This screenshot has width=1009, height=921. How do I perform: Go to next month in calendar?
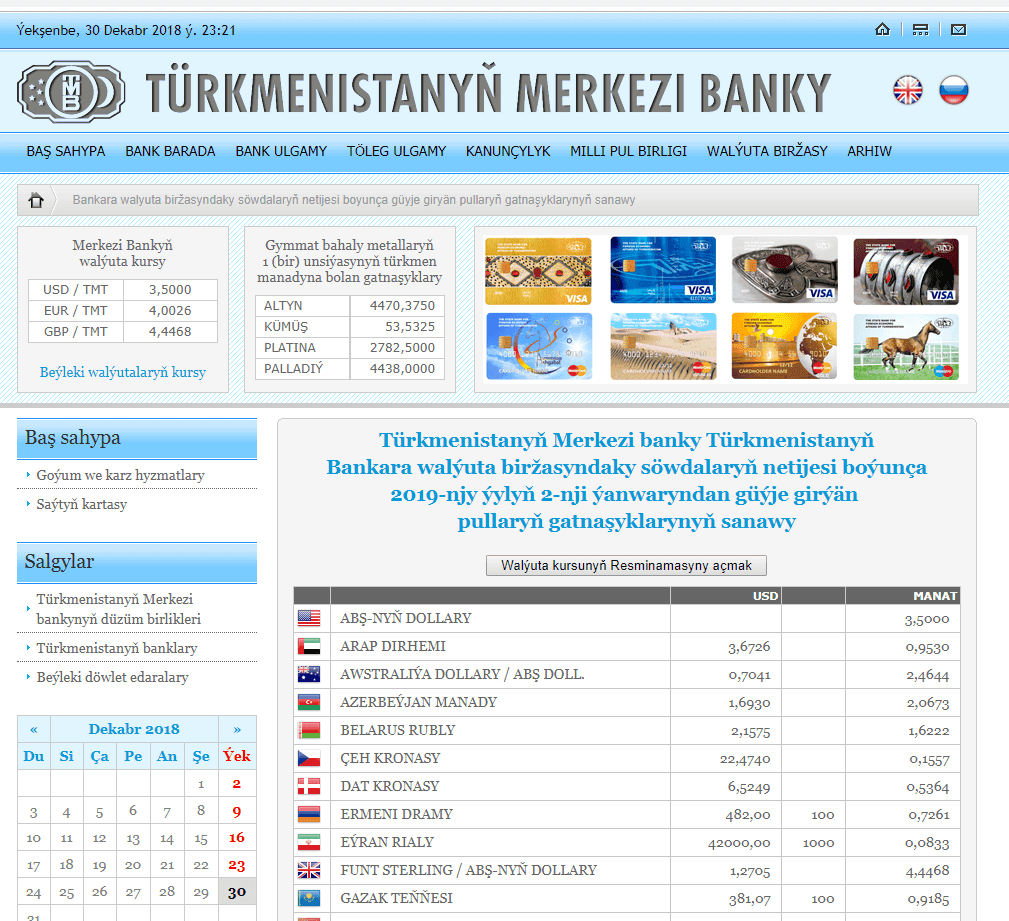[x=237, y=729]
